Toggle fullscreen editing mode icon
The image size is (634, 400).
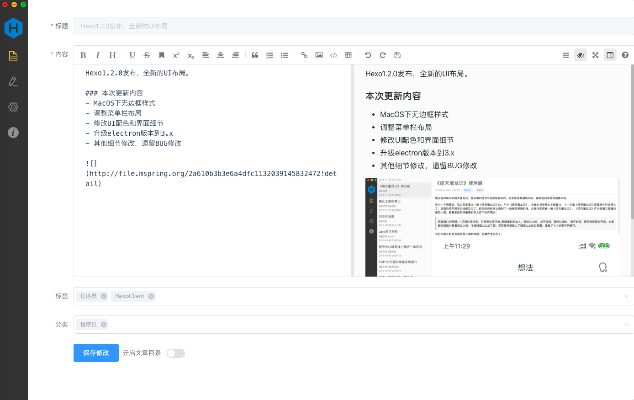click(x=596, y=55)
